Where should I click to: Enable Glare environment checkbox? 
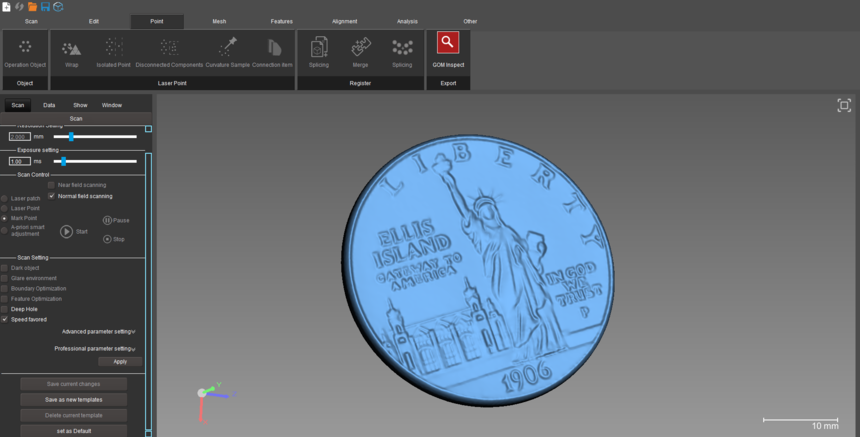4,278
